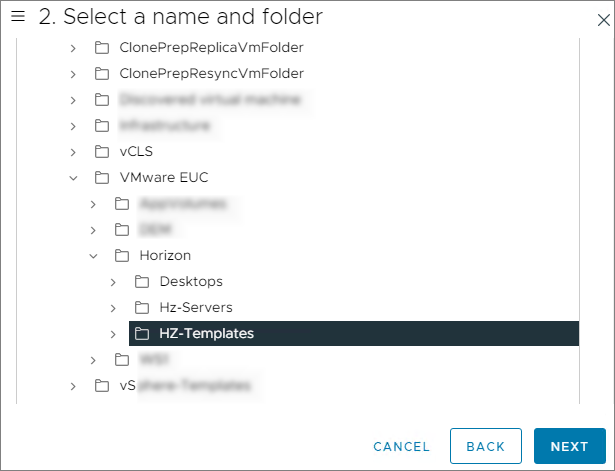Click the Desktops folder icon
Screen dimensions: 615x471
coord(141,281)
